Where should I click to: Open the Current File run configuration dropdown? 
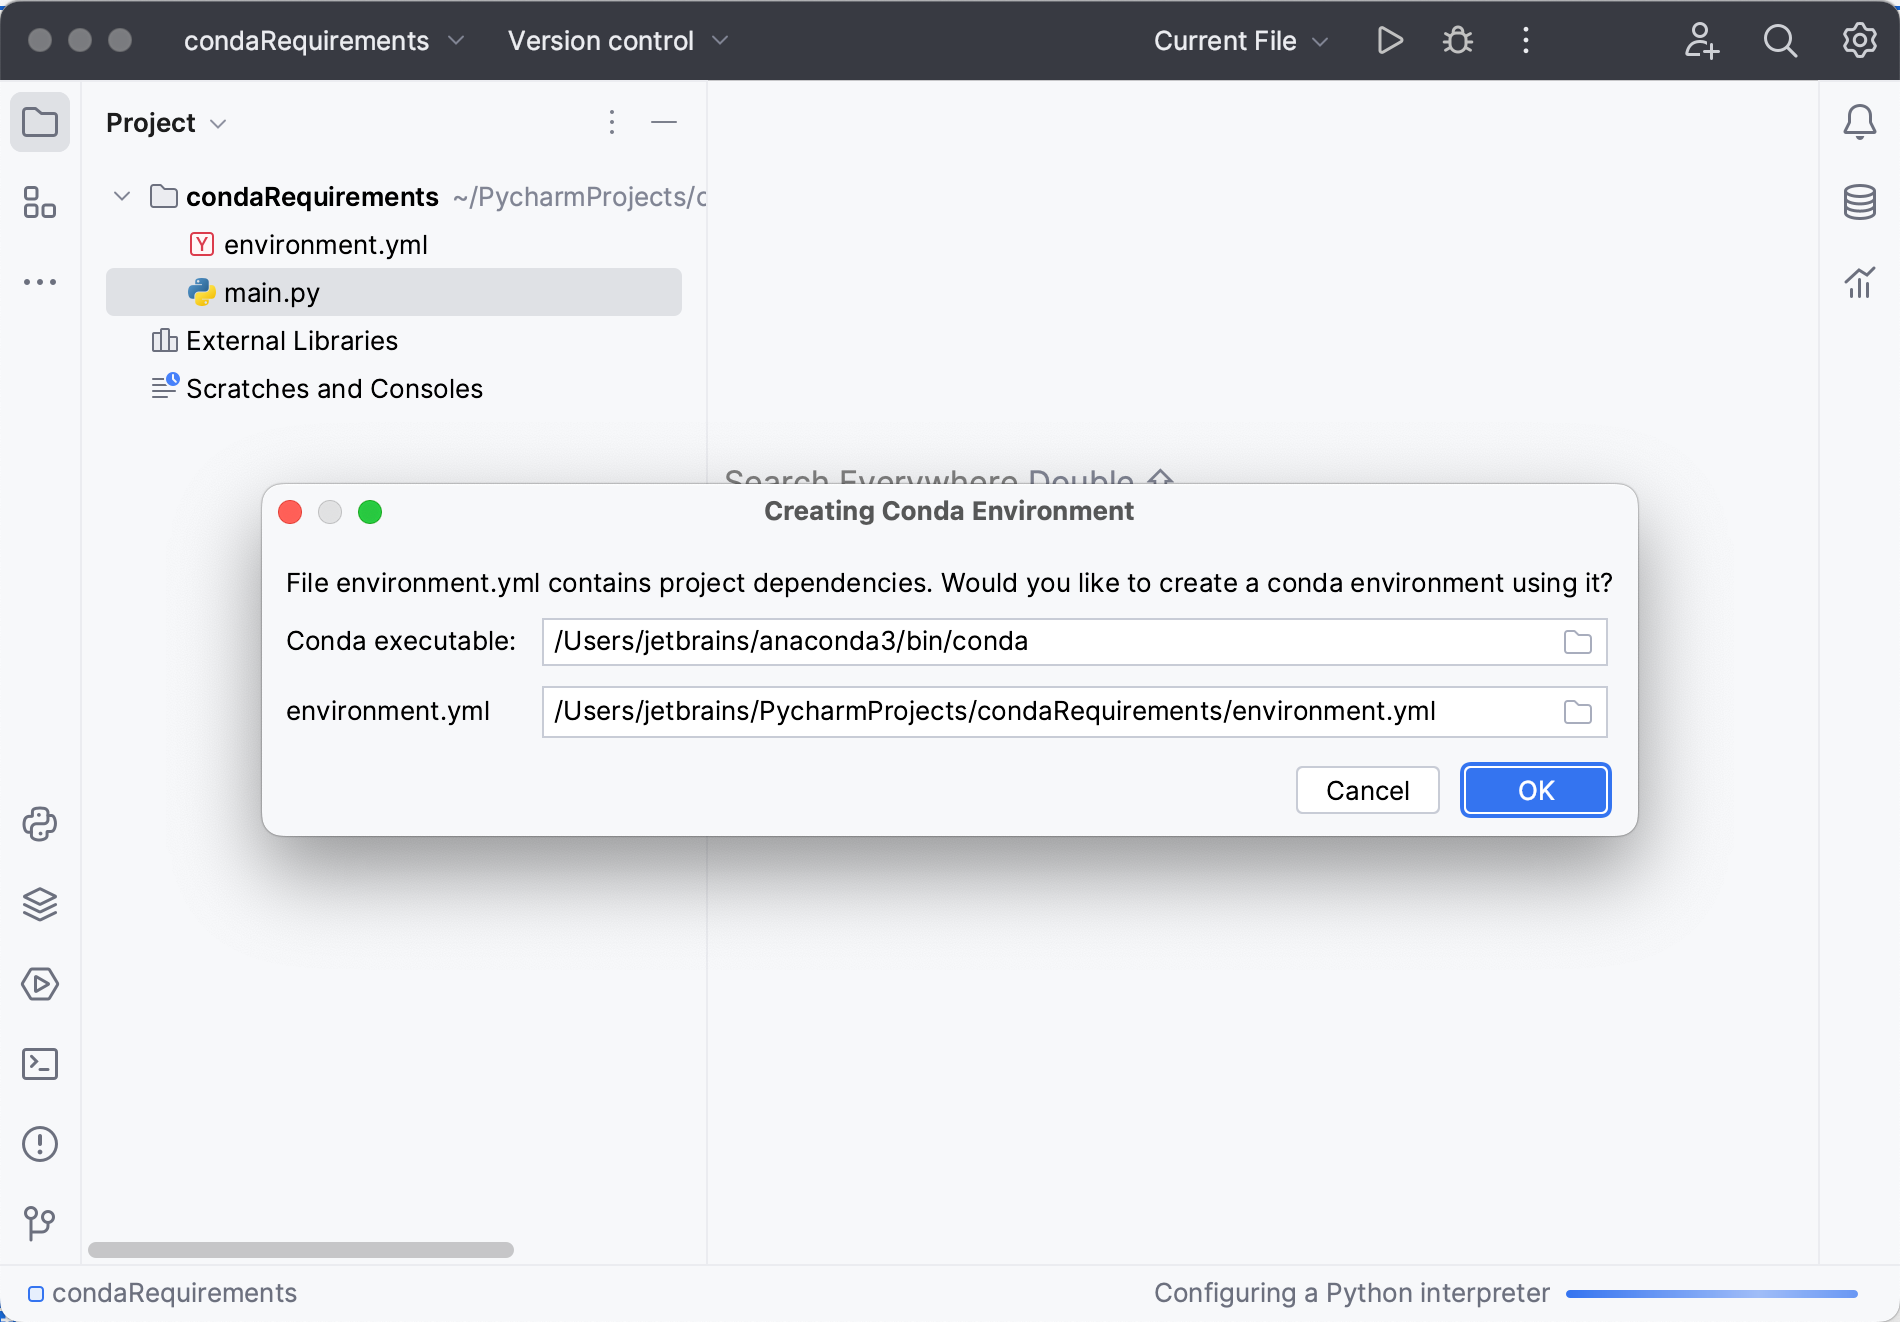[x=1240, y=40]
